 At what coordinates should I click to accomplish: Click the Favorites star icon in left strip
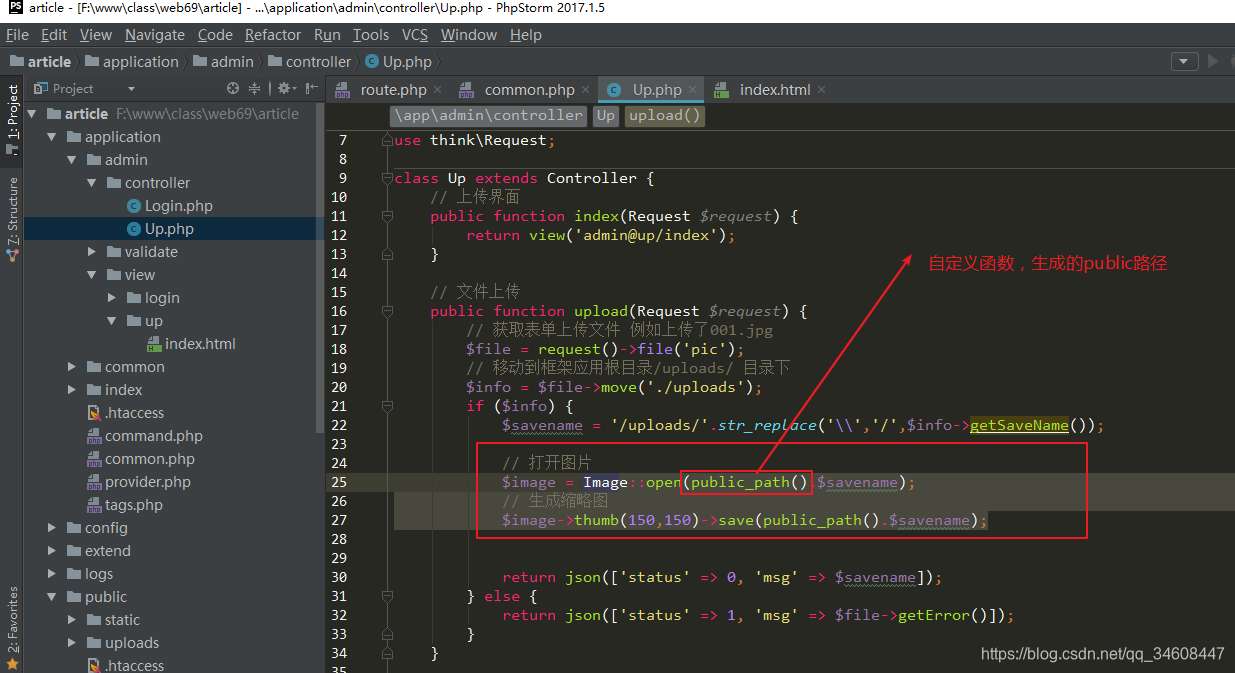[x=12, y=663]
